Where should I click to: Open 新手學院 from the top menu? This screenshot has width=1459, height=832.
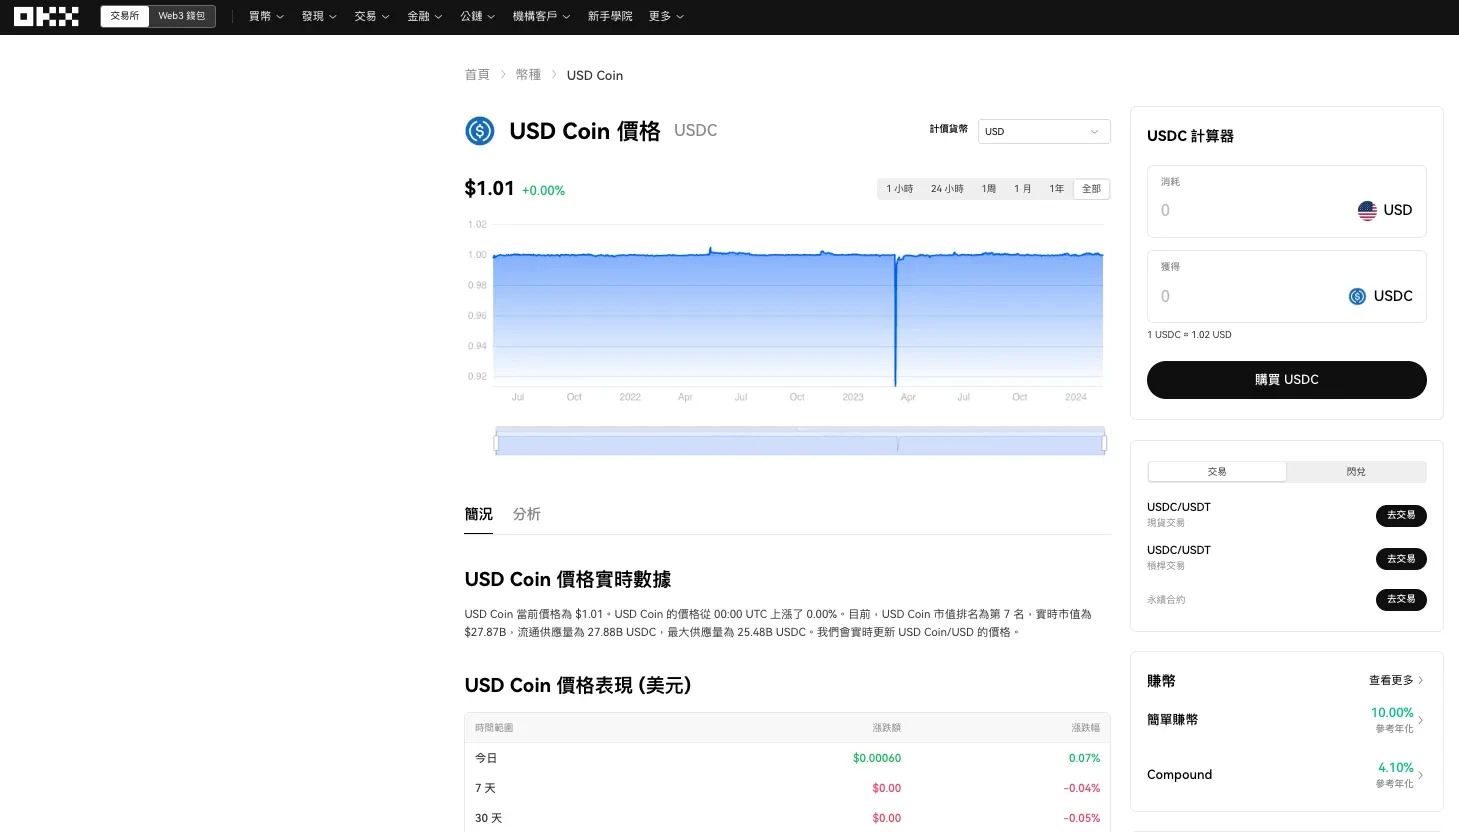[x=610, y=16]
